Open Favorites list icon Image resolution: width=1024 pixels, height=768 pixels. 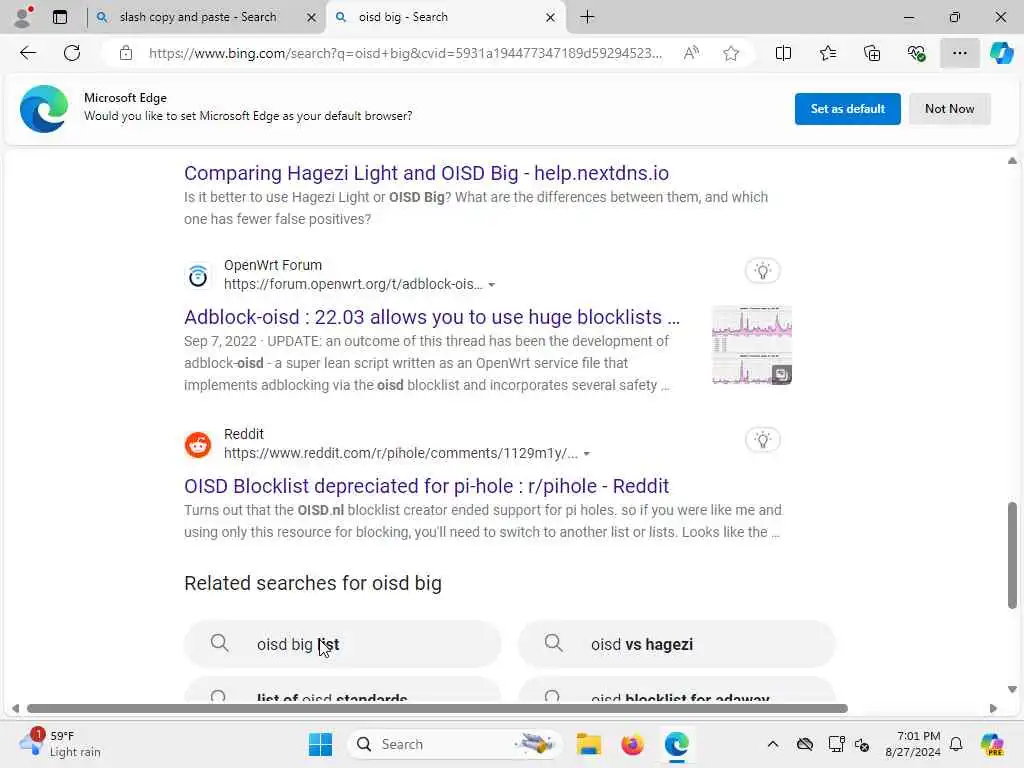point(827,53)
